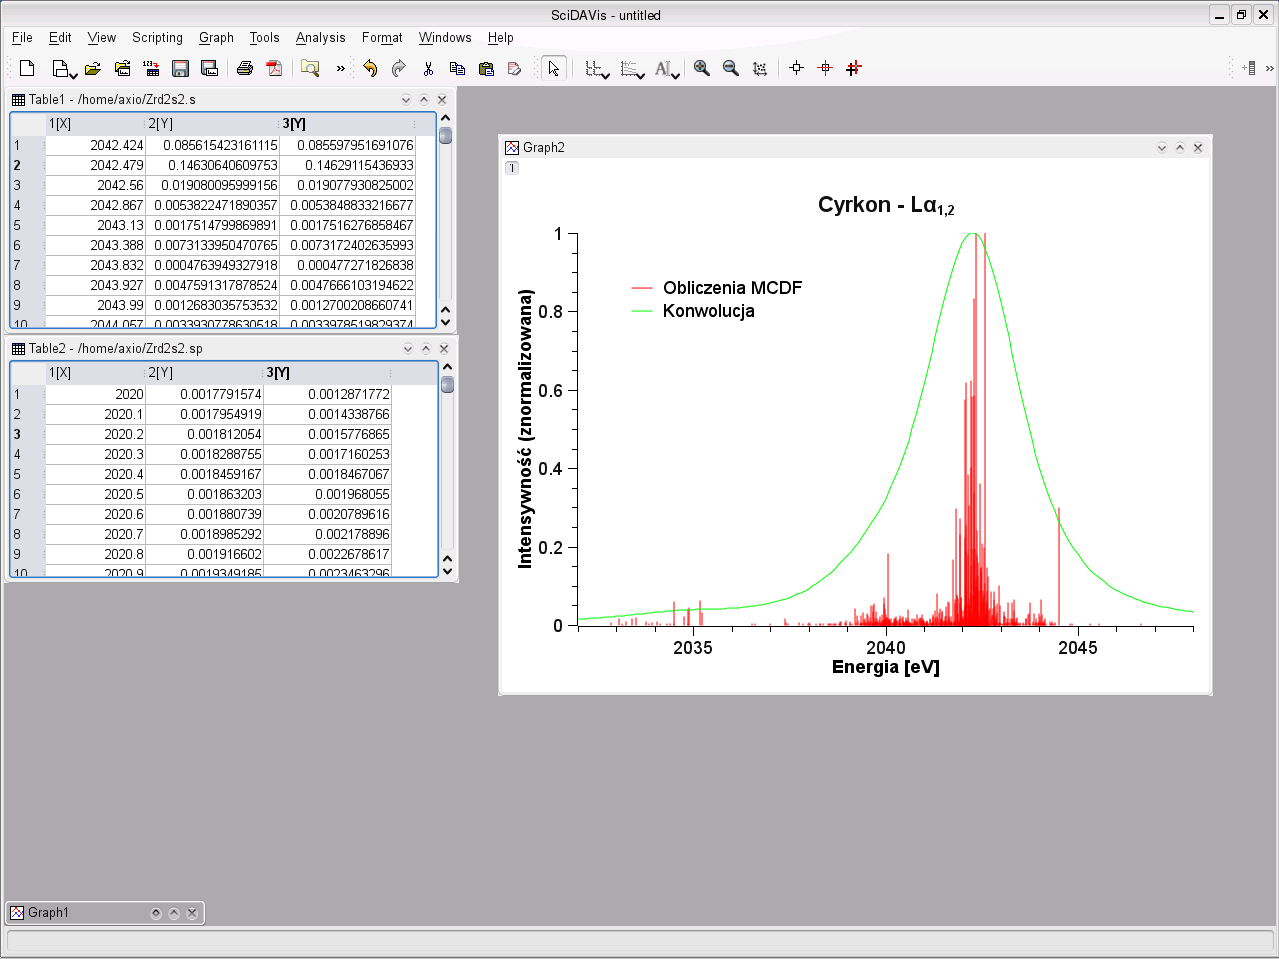The width and height of the screenshot is (1279, 959).
Task: Select Table2 cell 0.001812054
Action: click(x=204, y=434)
